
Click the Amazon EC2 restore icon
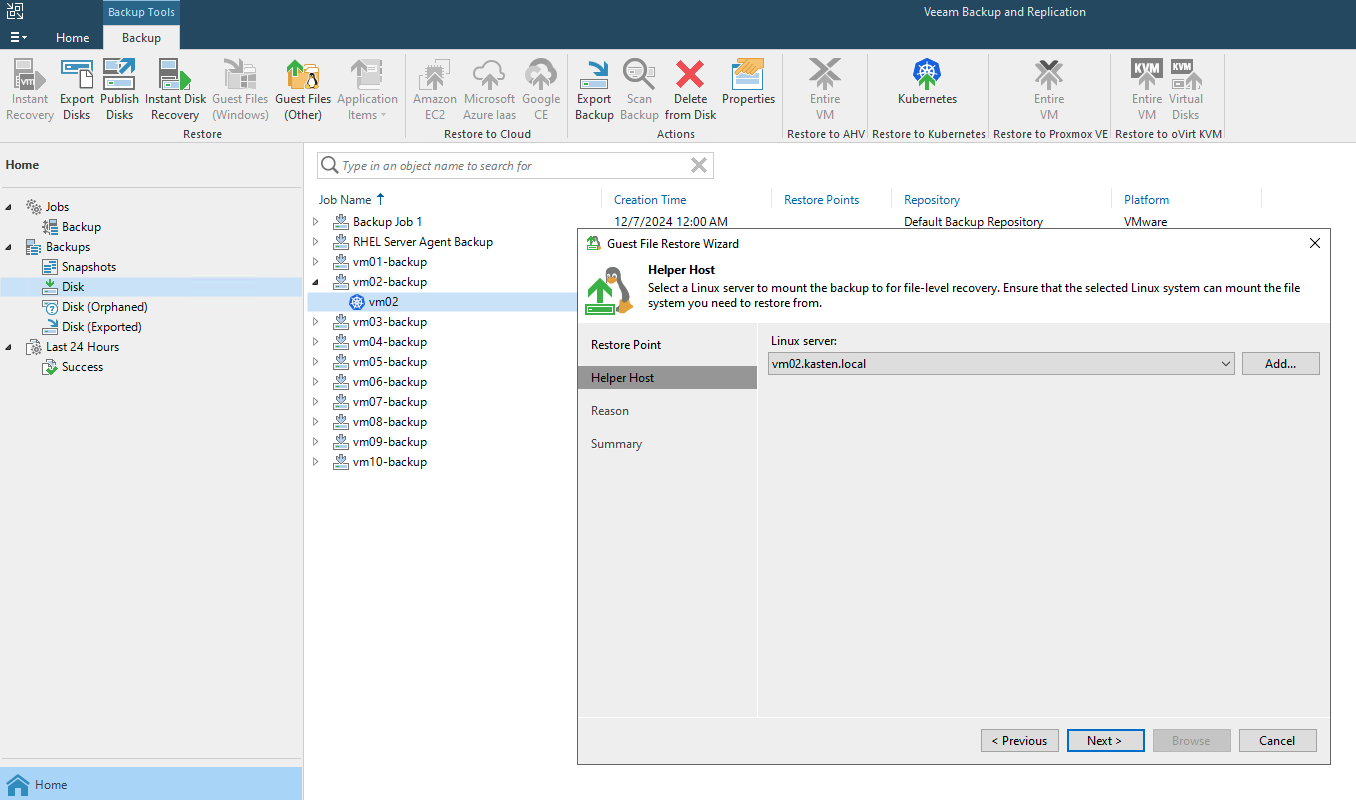click(435, 89)
